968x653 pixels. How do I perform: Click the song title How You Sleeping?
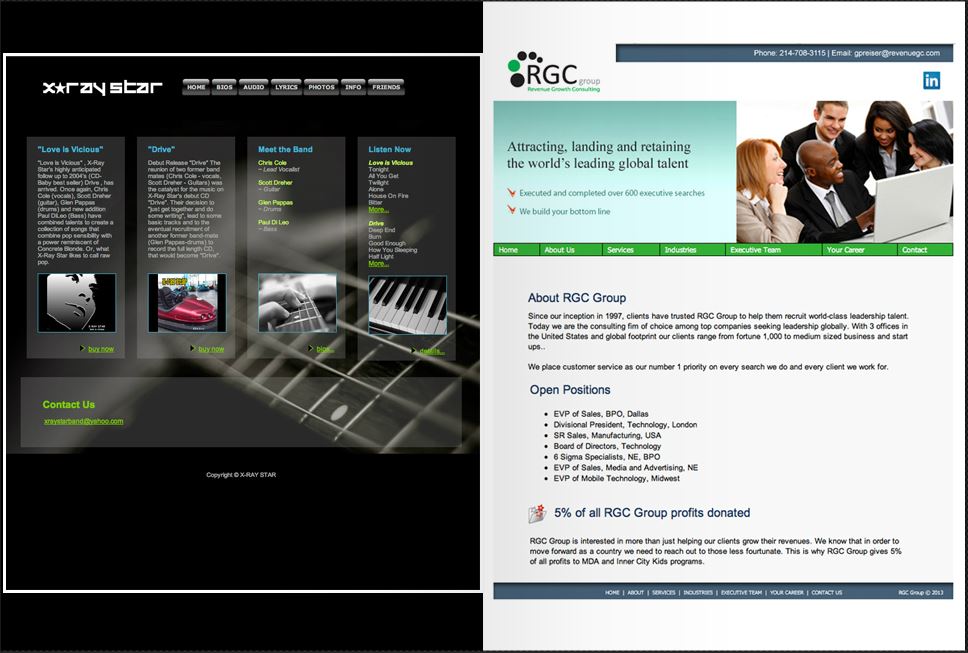[393, 250]
